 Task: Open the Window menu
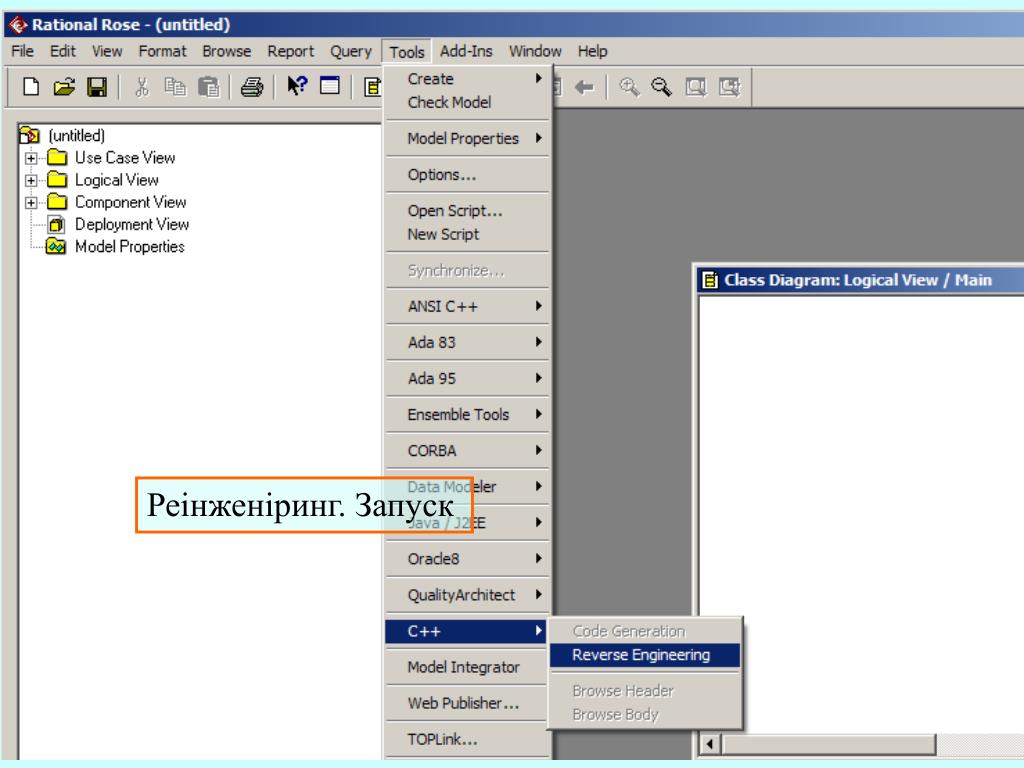click(x=536, y=51)
